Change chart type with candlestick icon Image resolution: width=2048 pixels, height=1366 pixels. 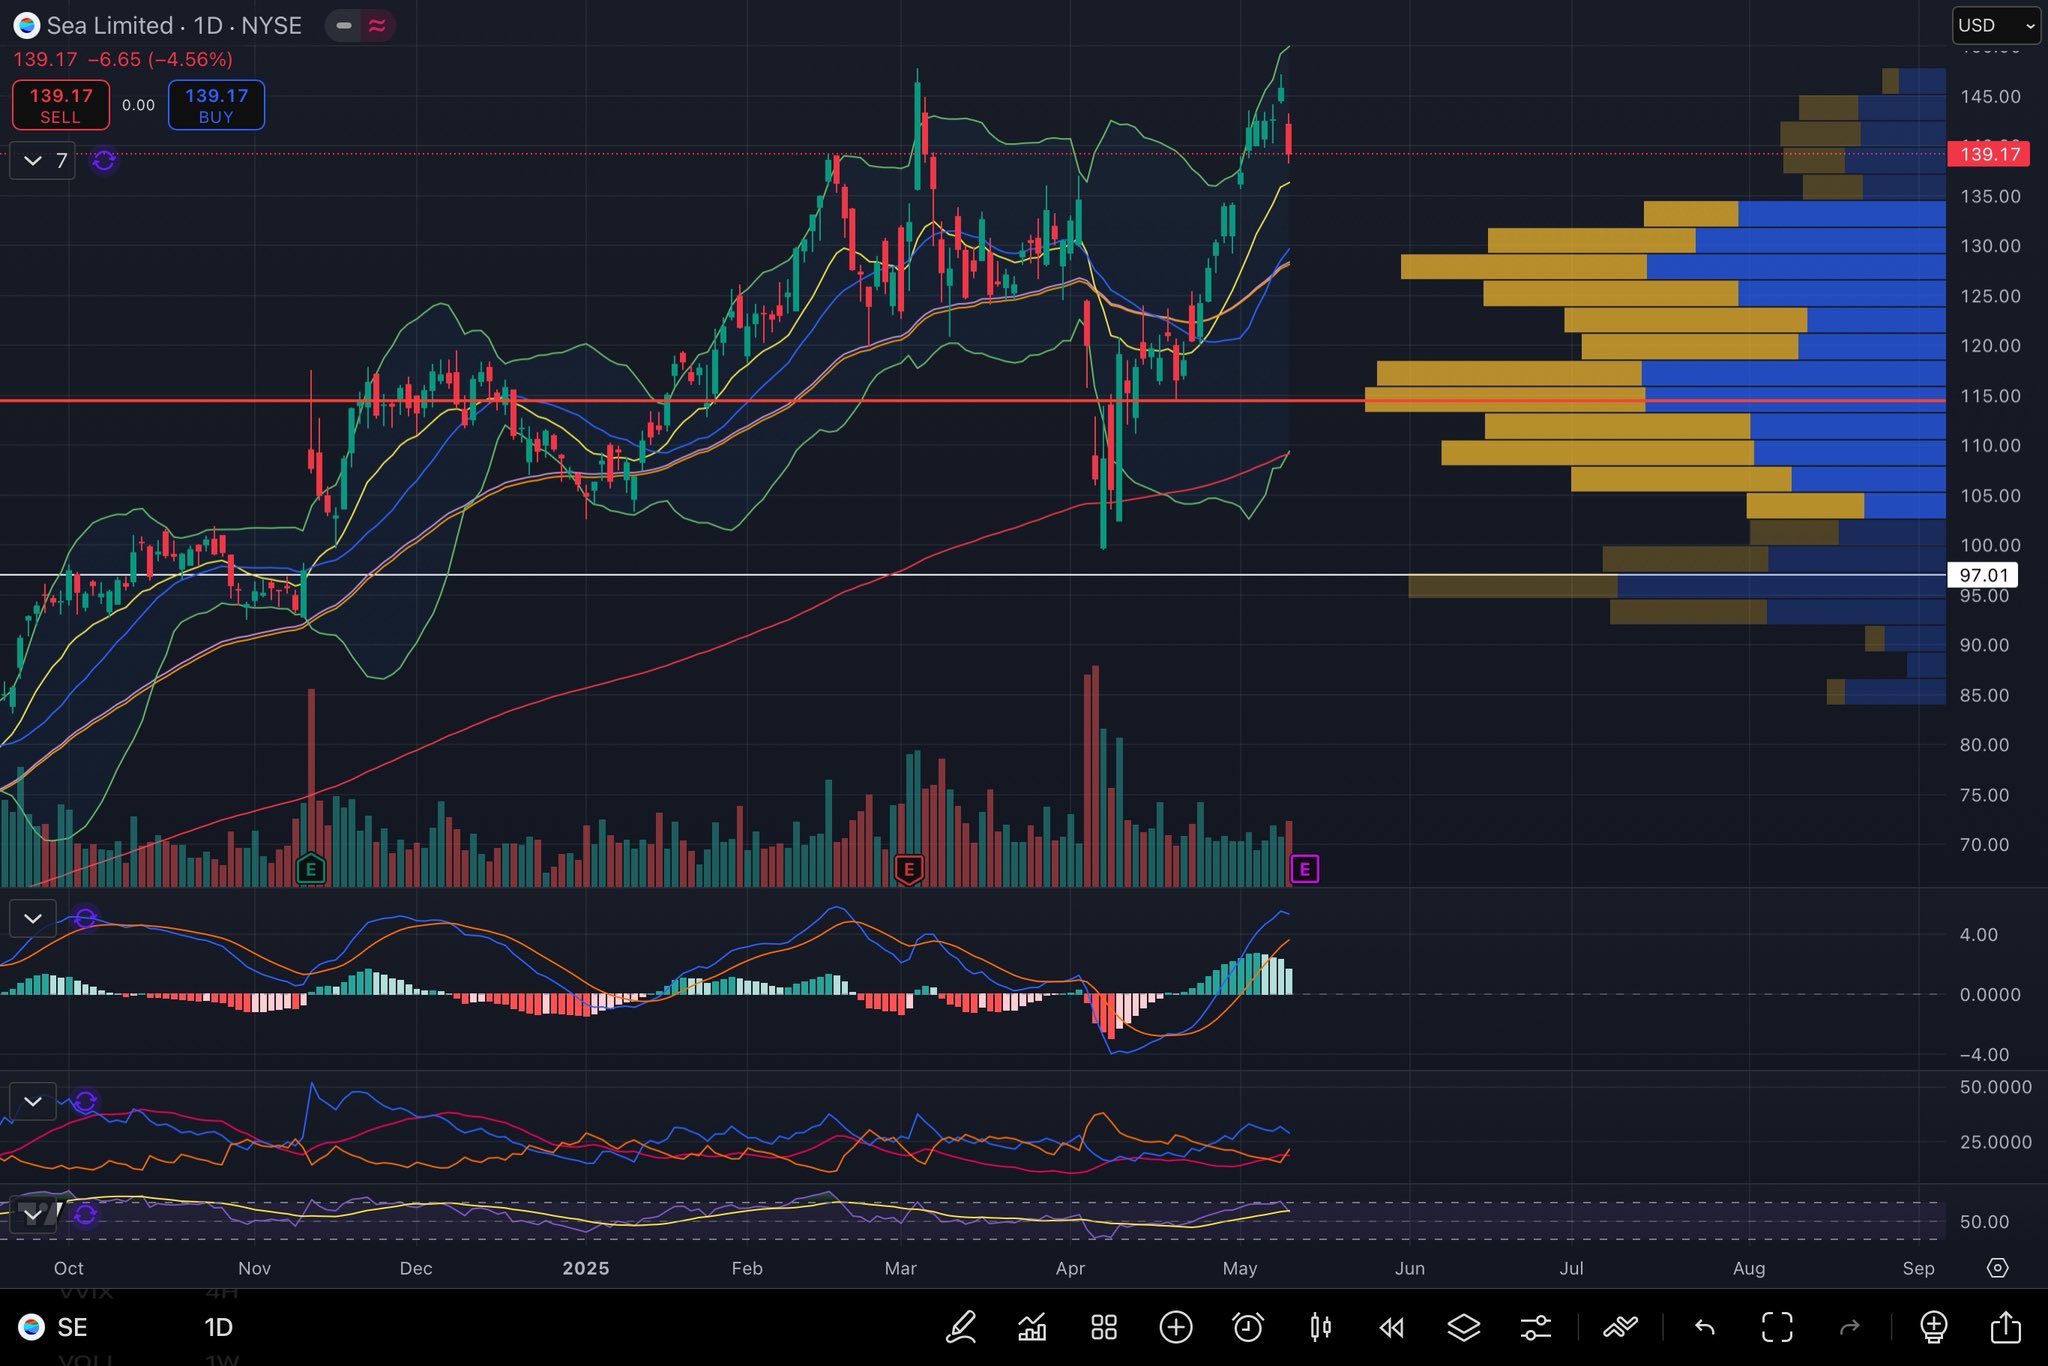(x=1320, y=1327)
